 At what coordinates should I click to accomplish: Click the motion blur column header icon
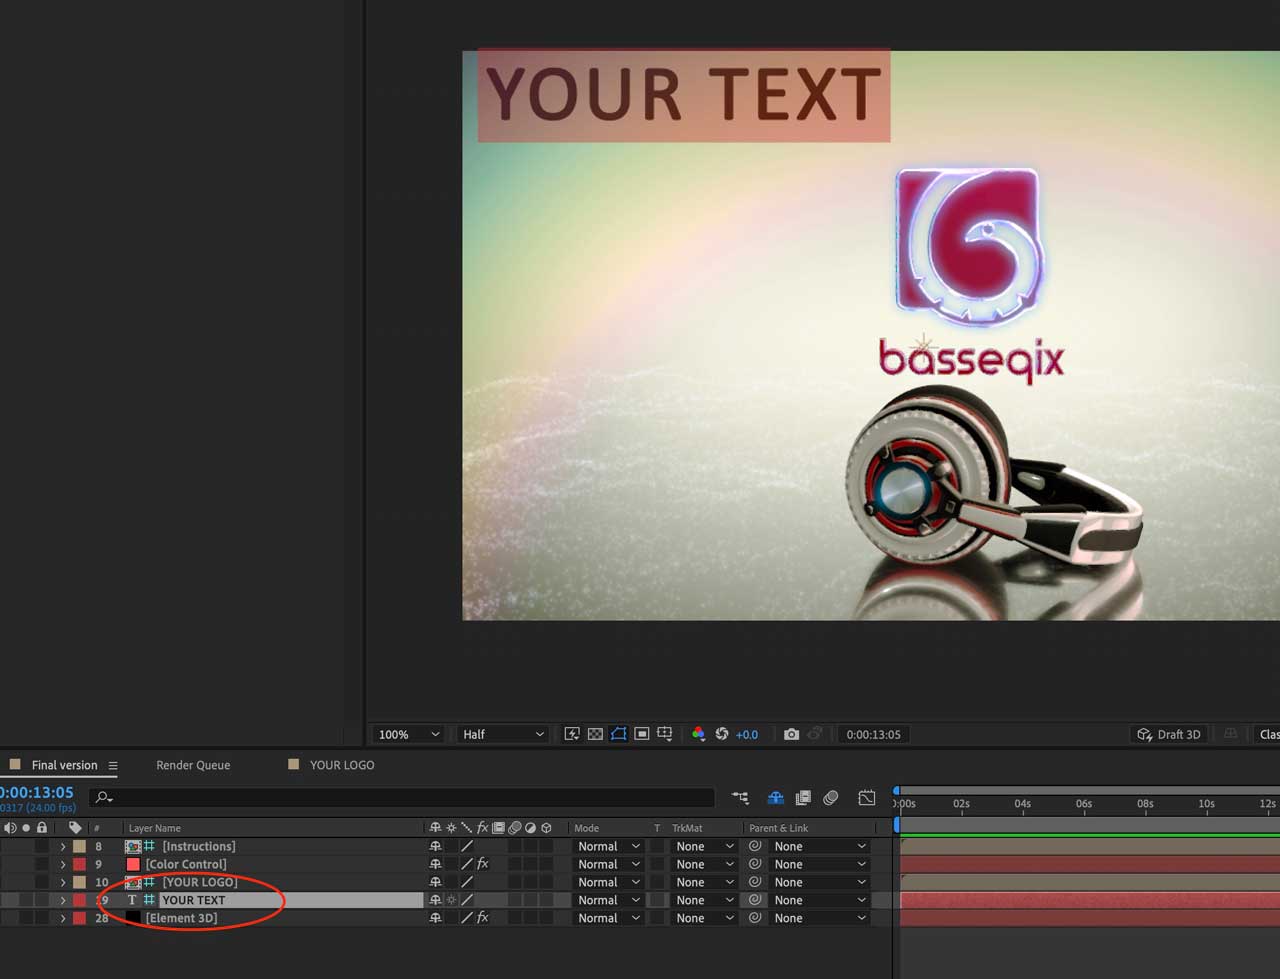tap(514, 828)
